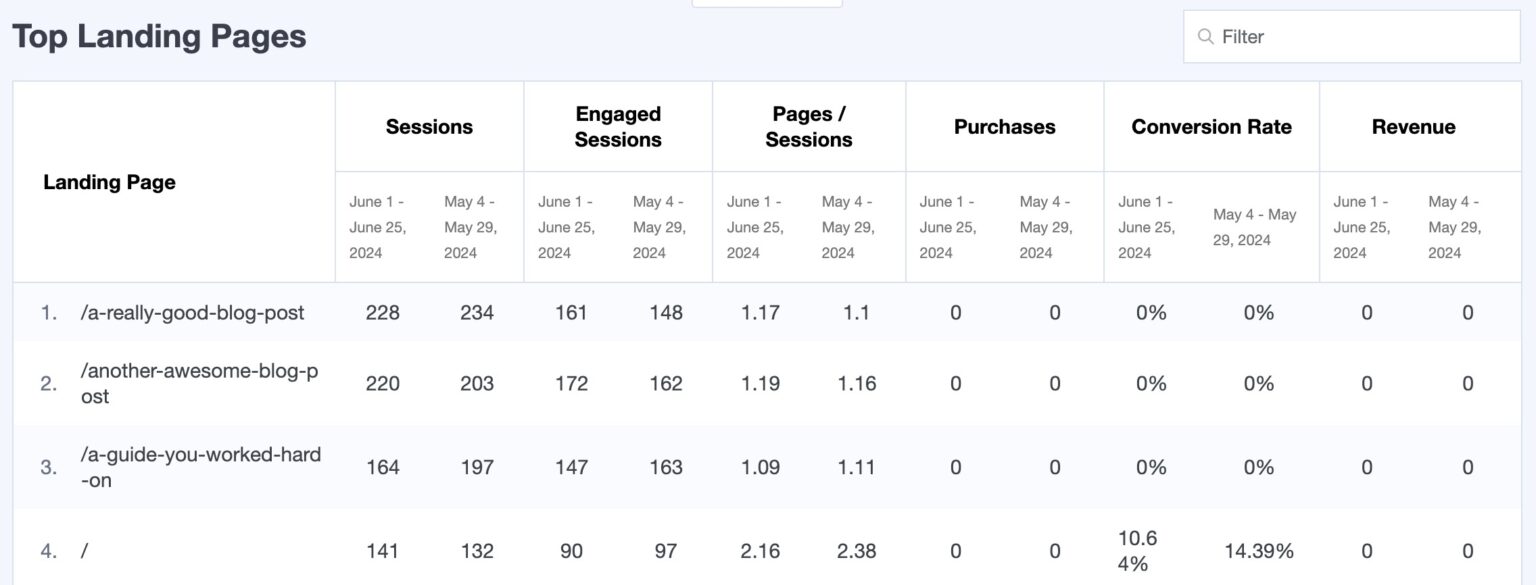Open the /a-guide-you-worked-hard-on landing page
1536x585 pixels.
[200, 466]
